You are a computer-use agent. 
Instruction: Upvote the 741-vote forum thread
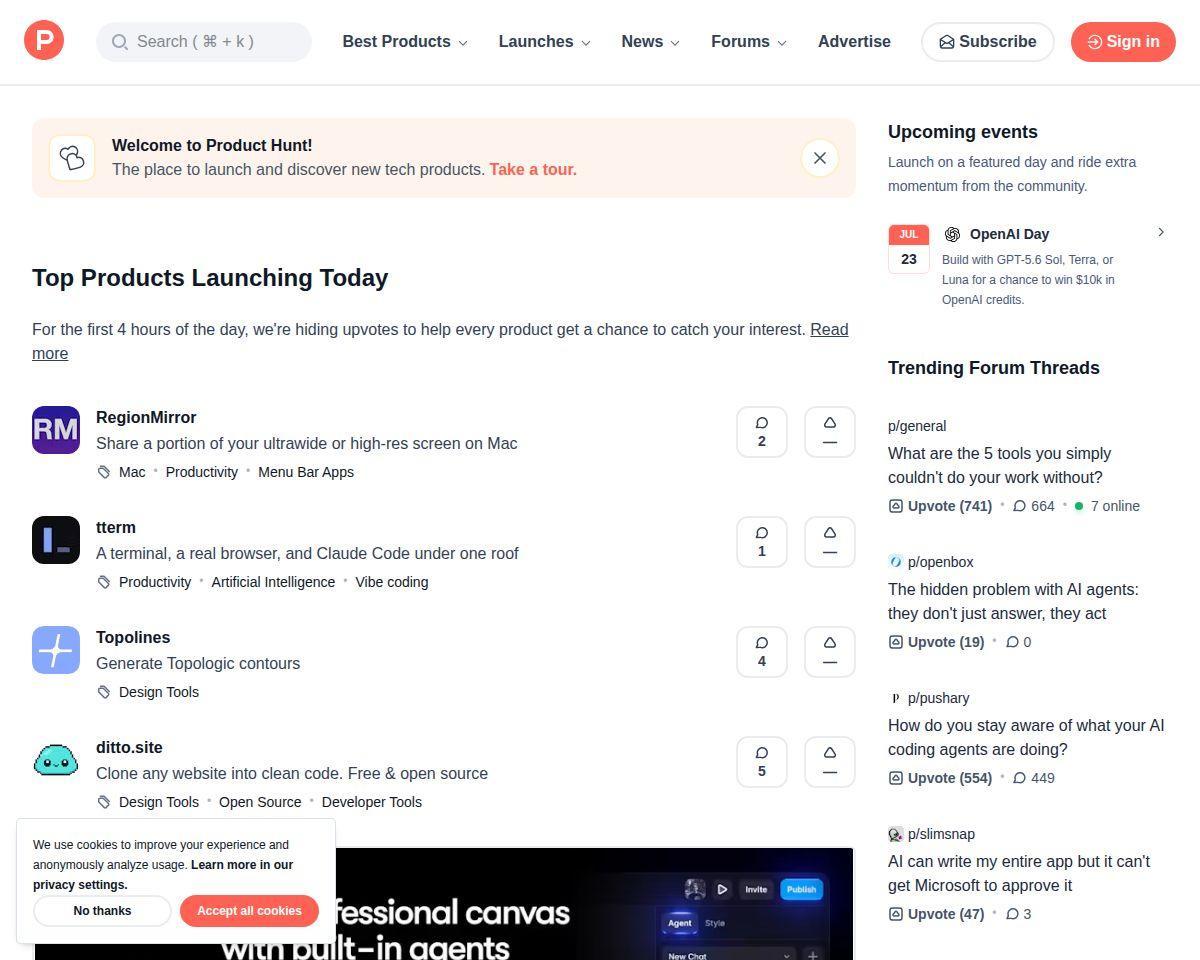tap(940, 506)
